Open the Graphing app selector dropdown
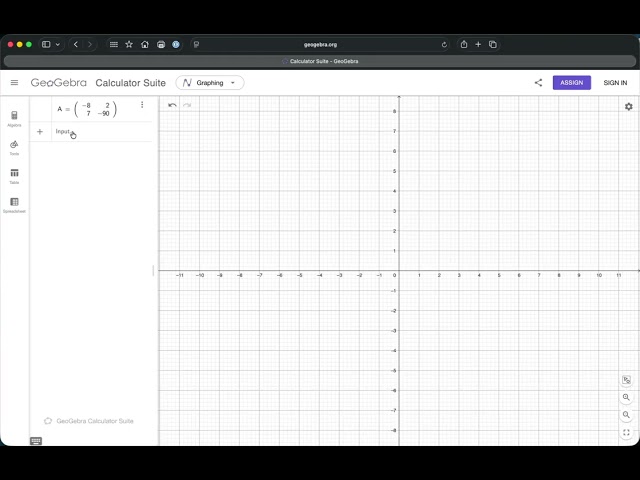 (210, 83)
